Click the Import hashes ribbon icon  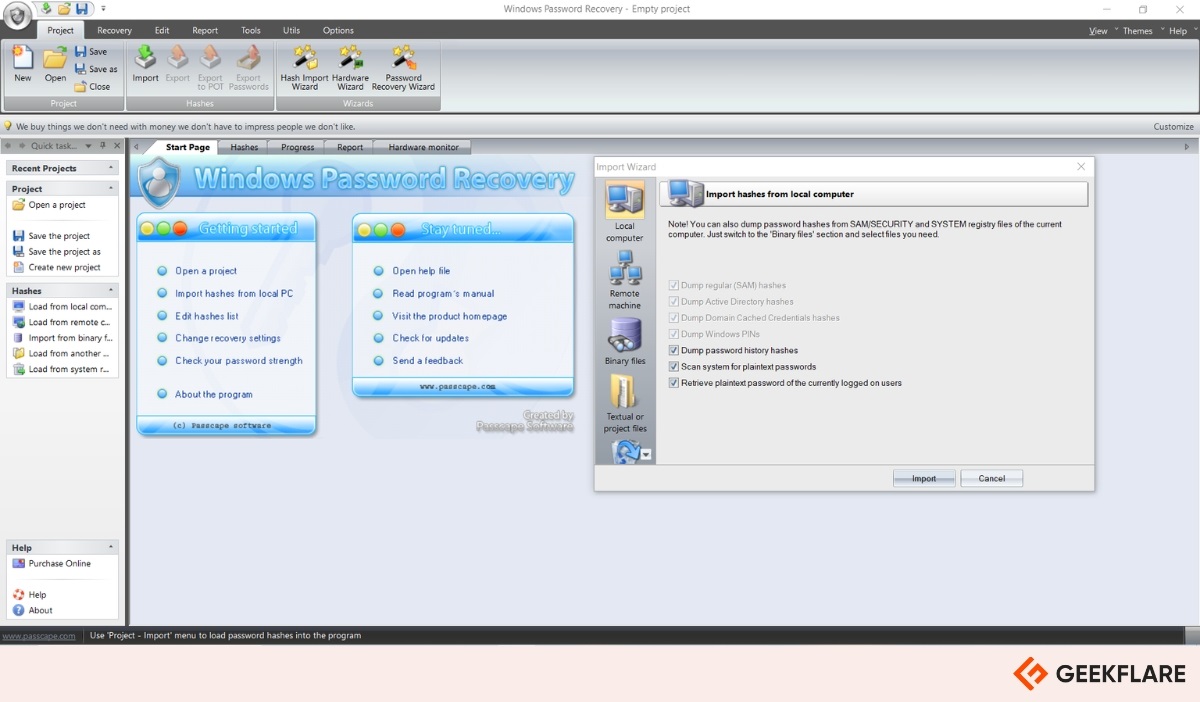[x=146, y=64]
